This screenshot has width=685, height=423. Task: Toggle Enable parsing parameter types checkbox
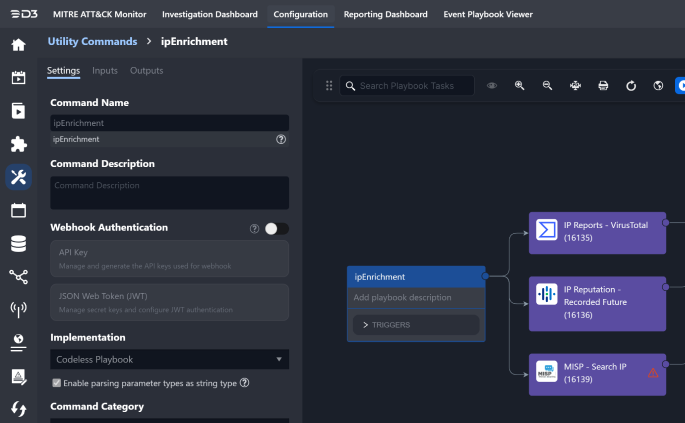[57, 383]
